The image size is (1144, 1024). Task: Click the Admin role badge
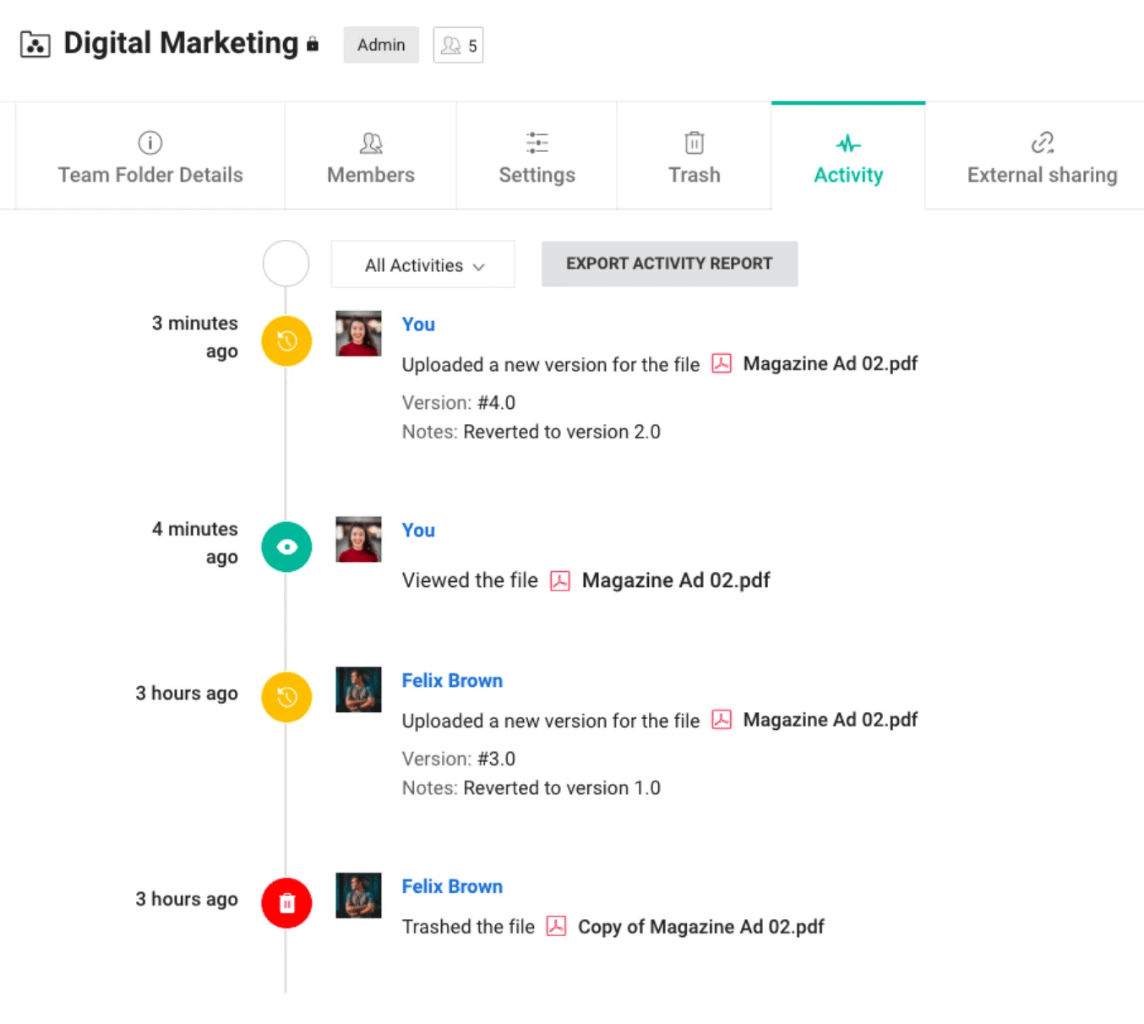[381, 45]
